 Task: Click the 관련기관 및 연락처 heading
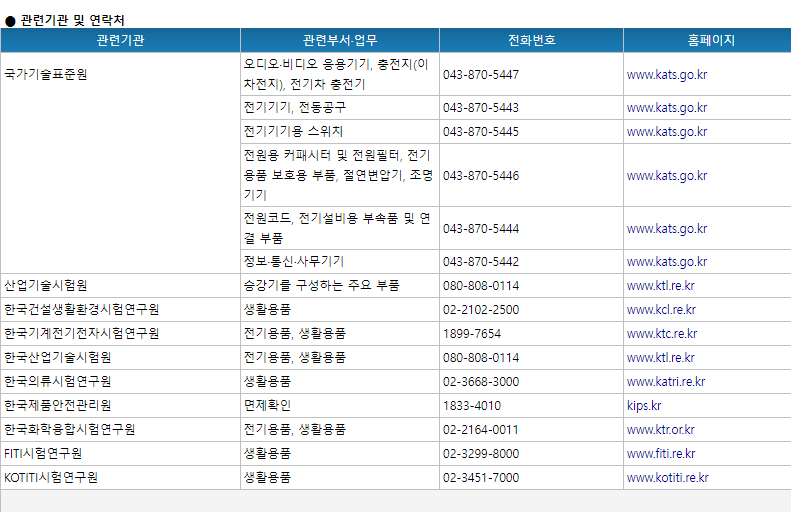(72, 20)
